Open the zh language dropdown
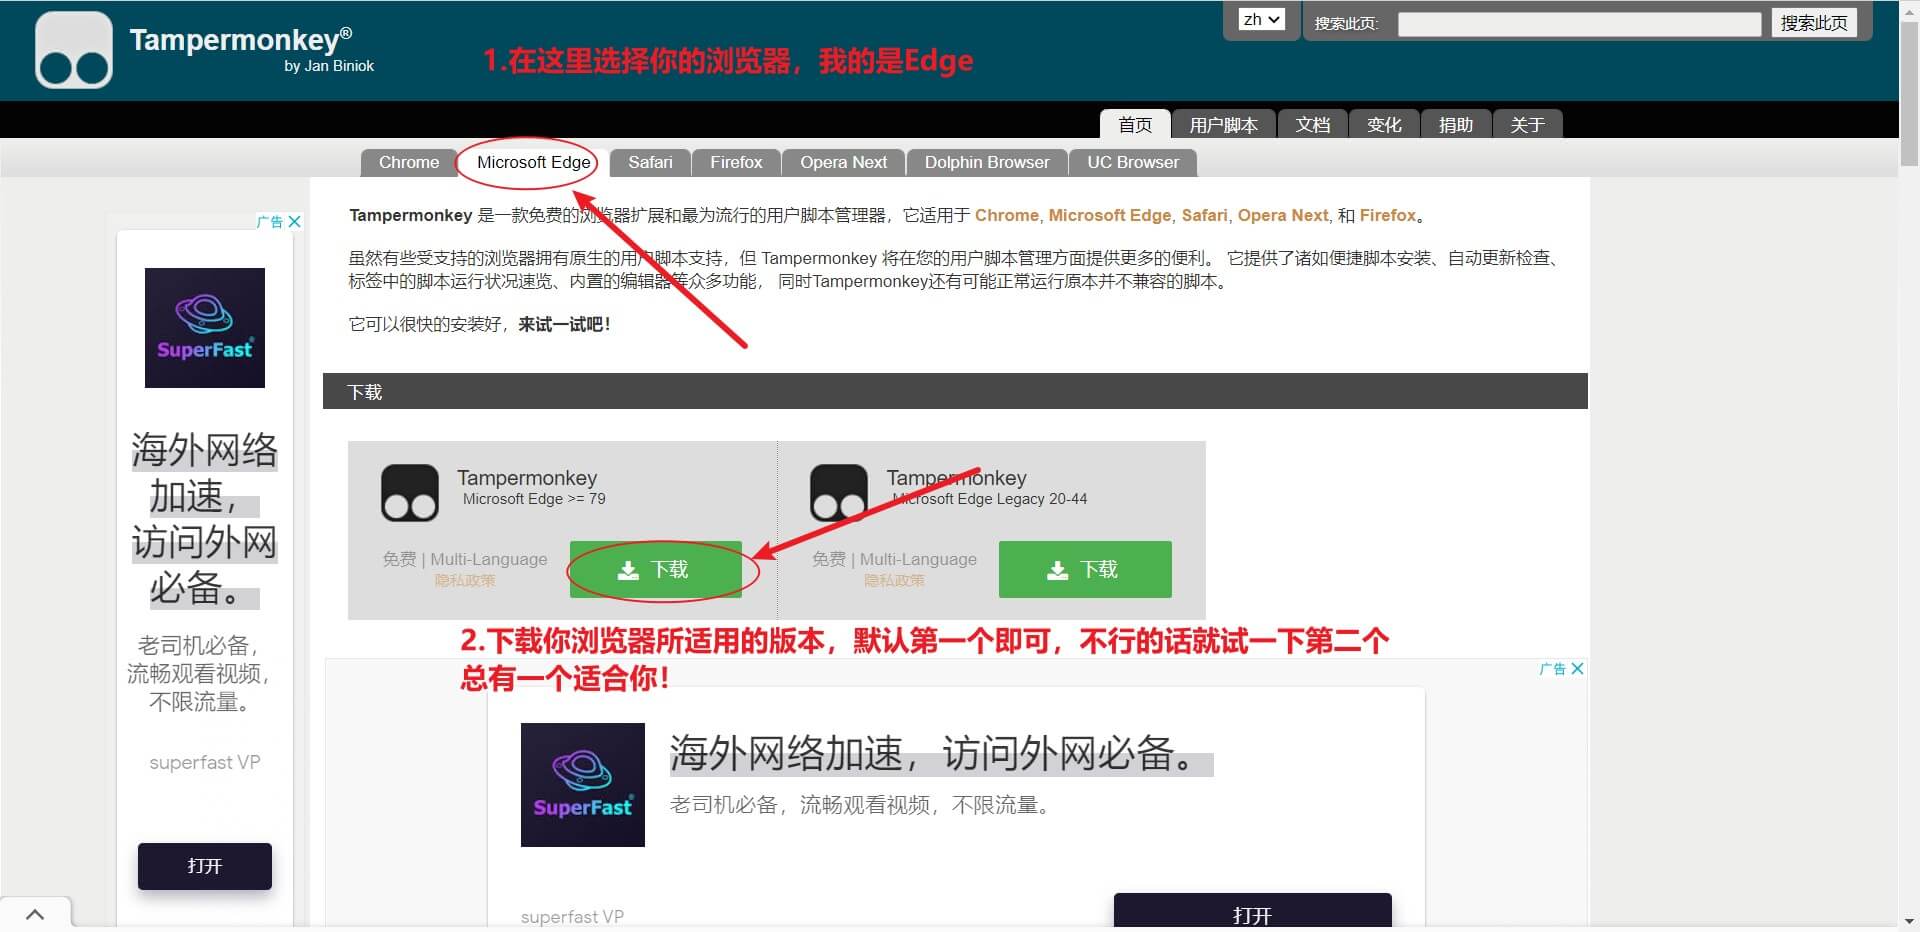 point(1261,20)
